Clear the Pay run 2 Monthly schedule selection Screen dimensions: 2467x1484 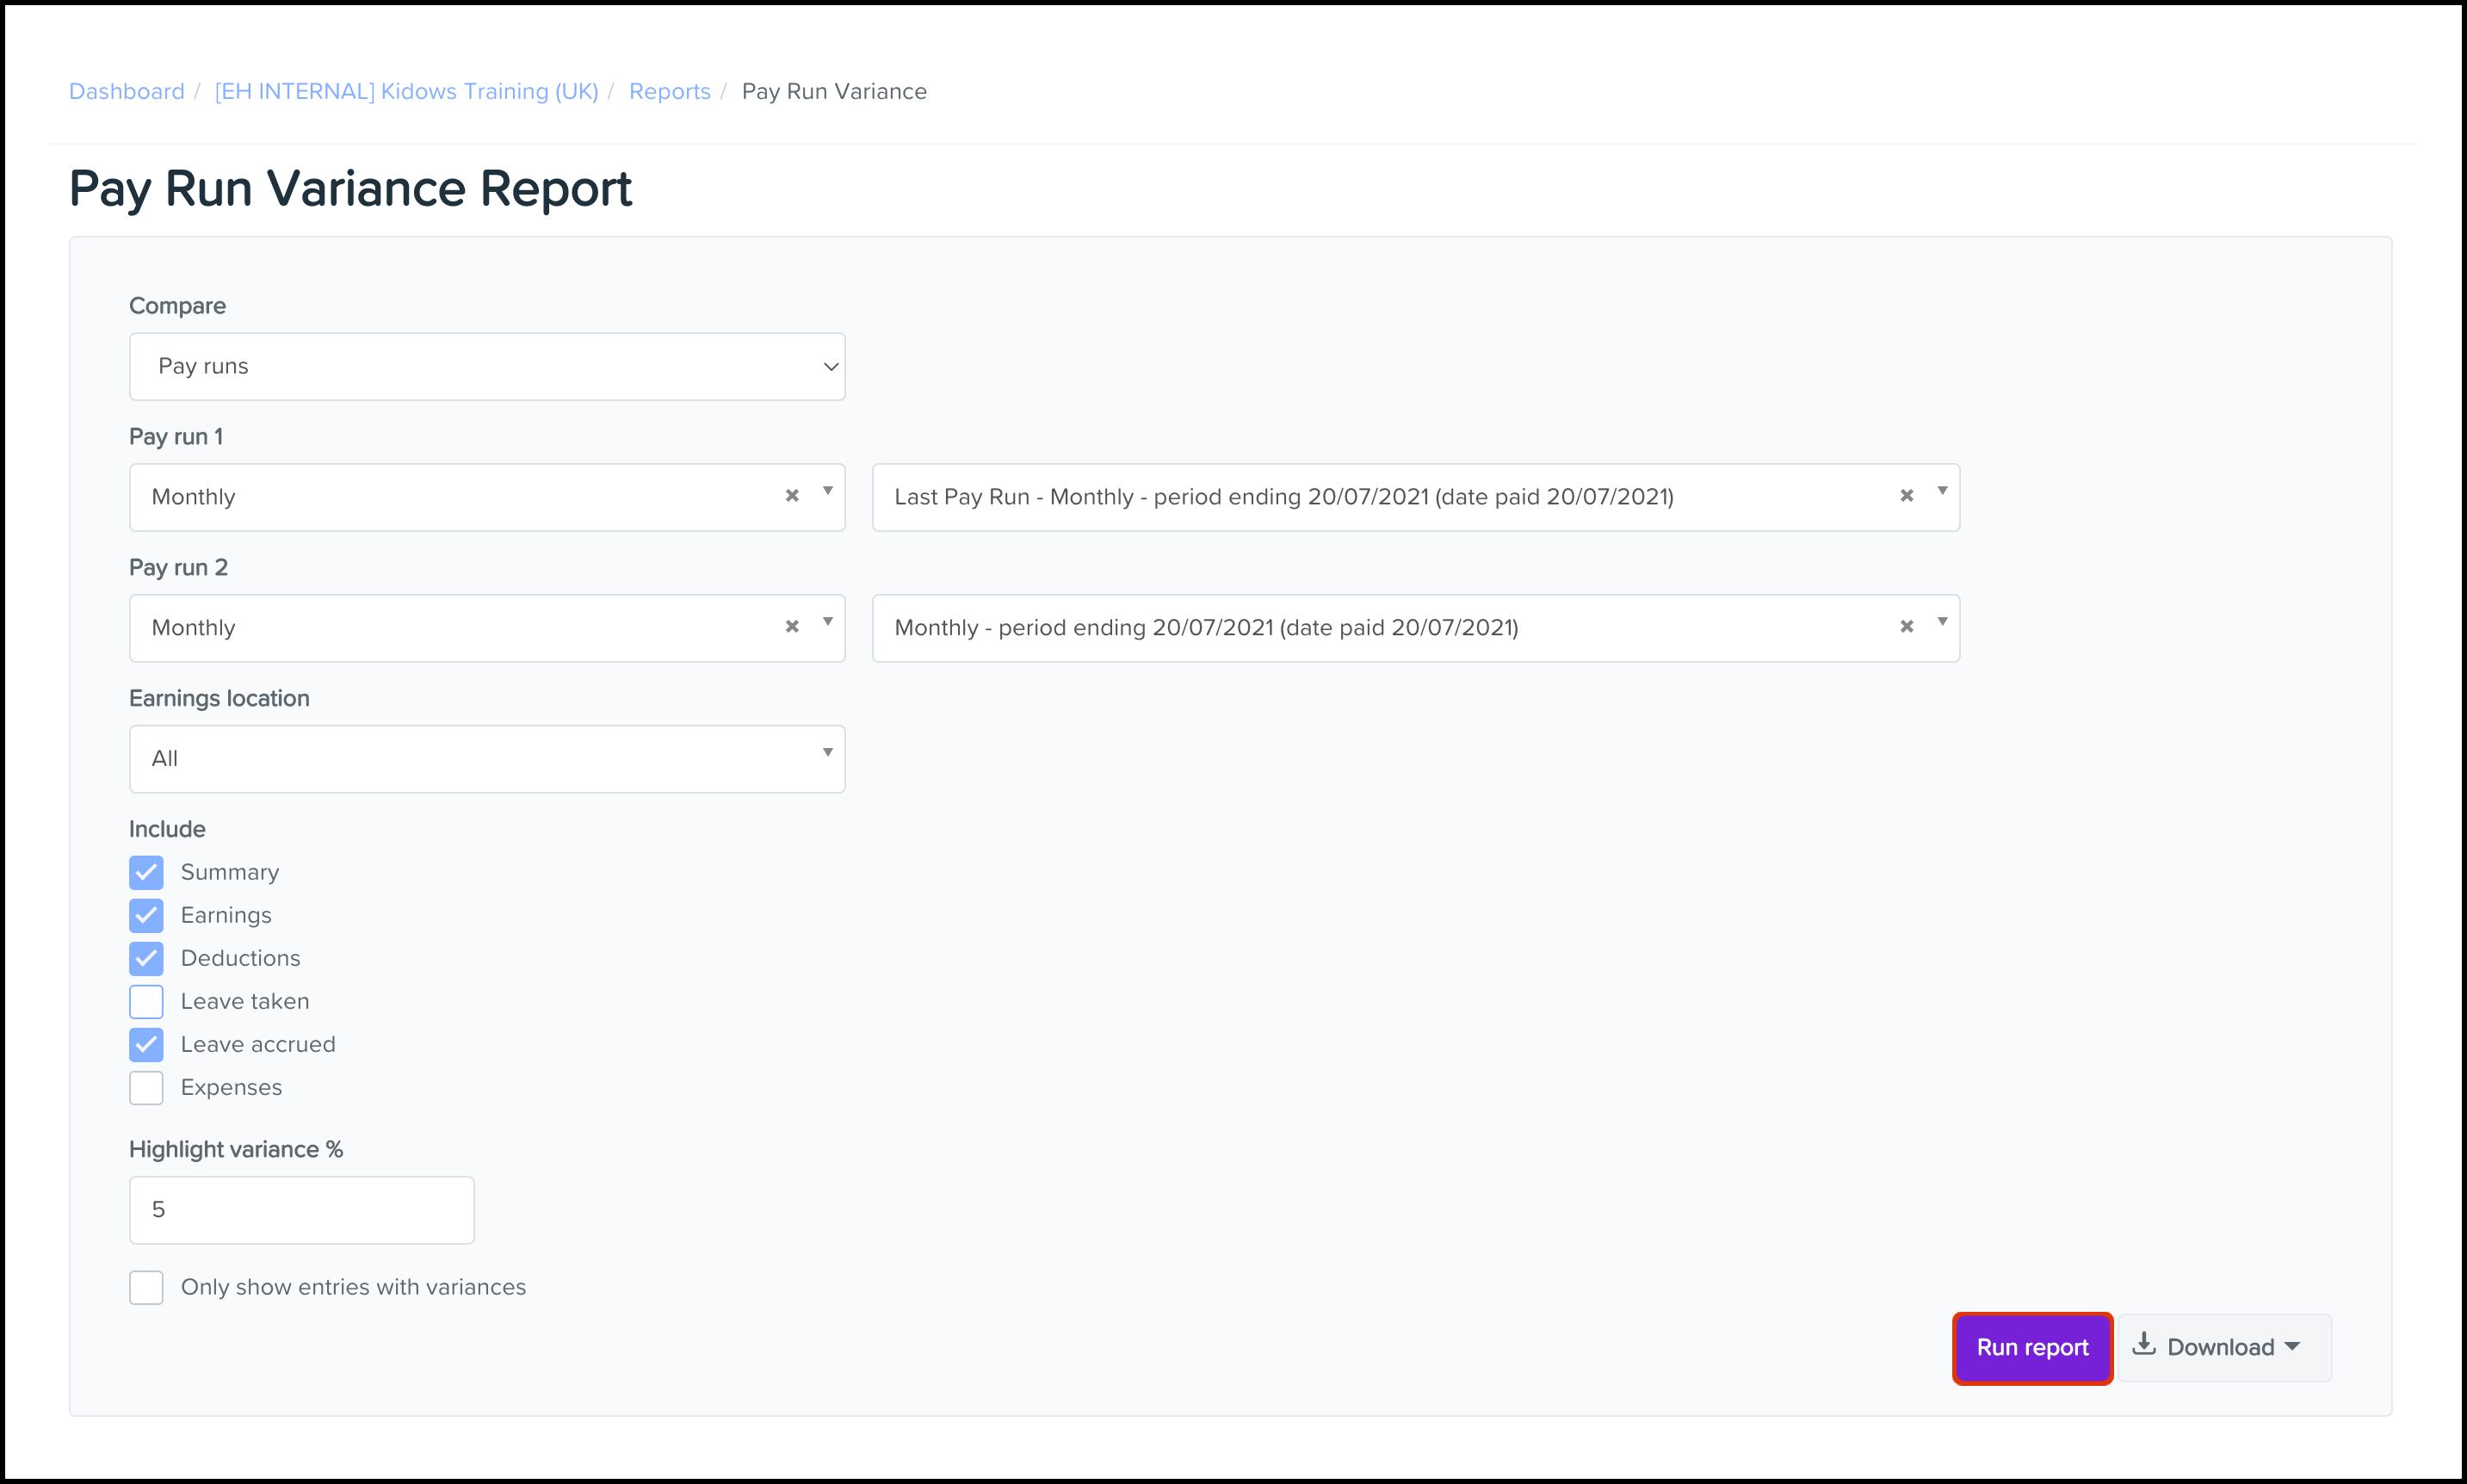(x=792, y=626)
